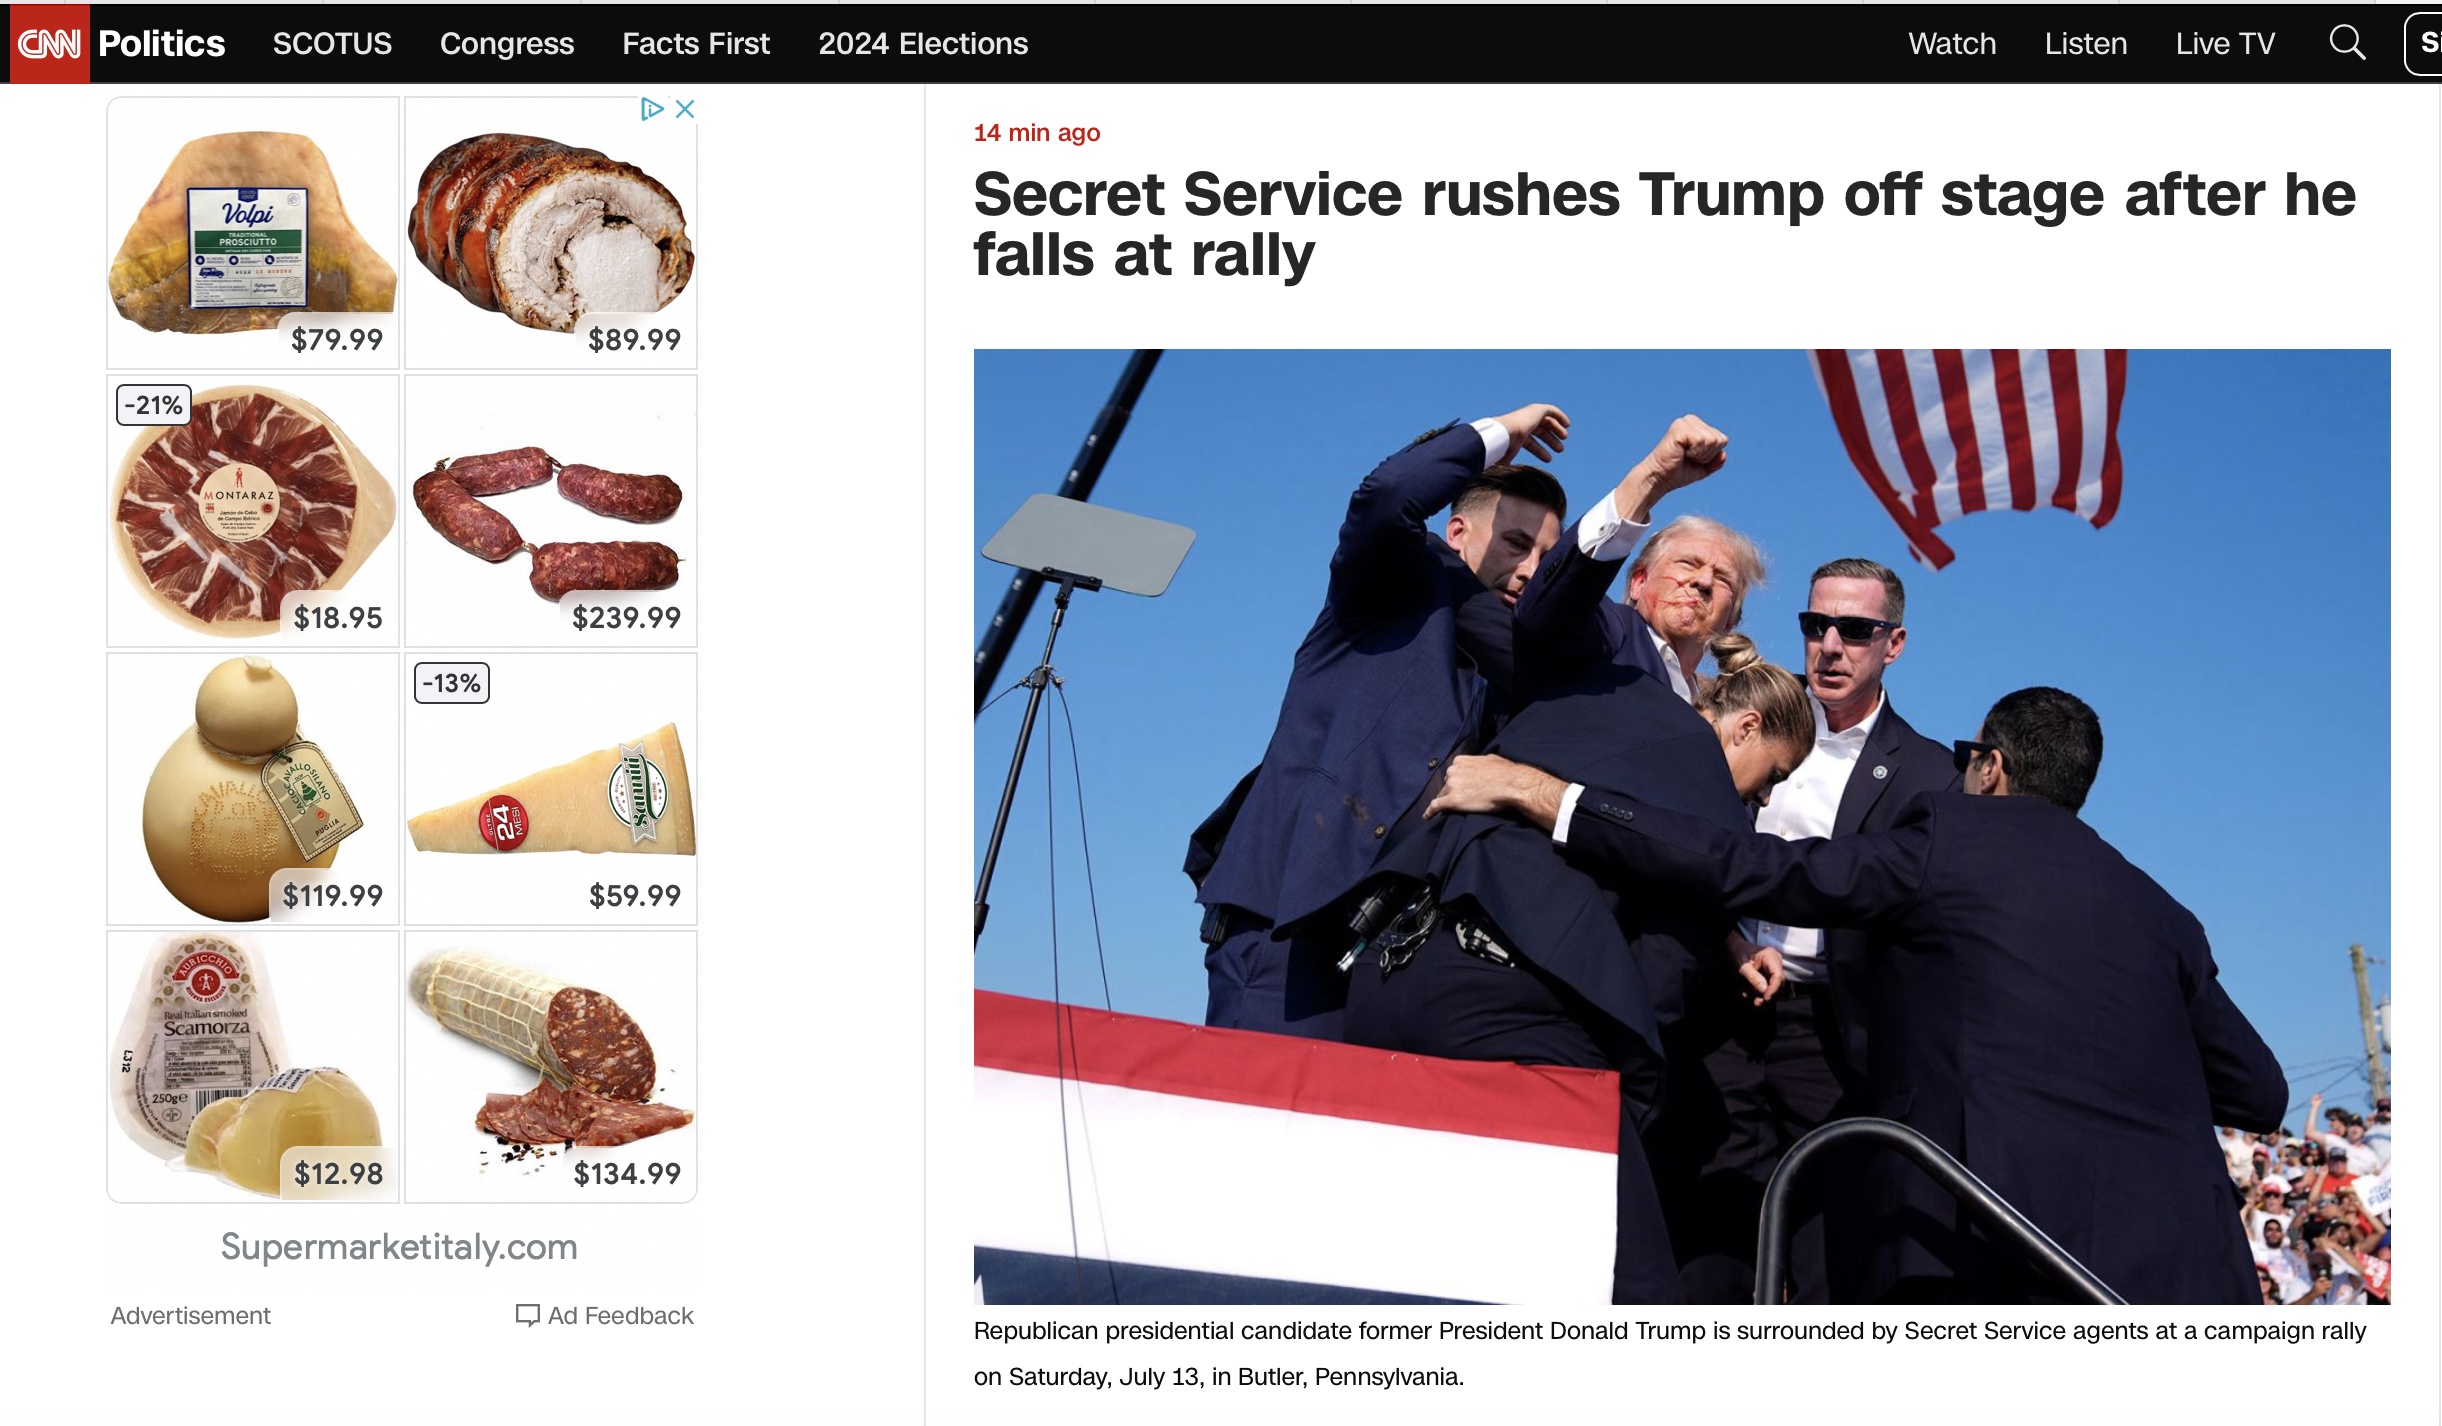The height and width of the screenshot is (1426, 2442).
Task: Select the Montaraz jamon $18.95 product
Action: [x=253, y=511]
